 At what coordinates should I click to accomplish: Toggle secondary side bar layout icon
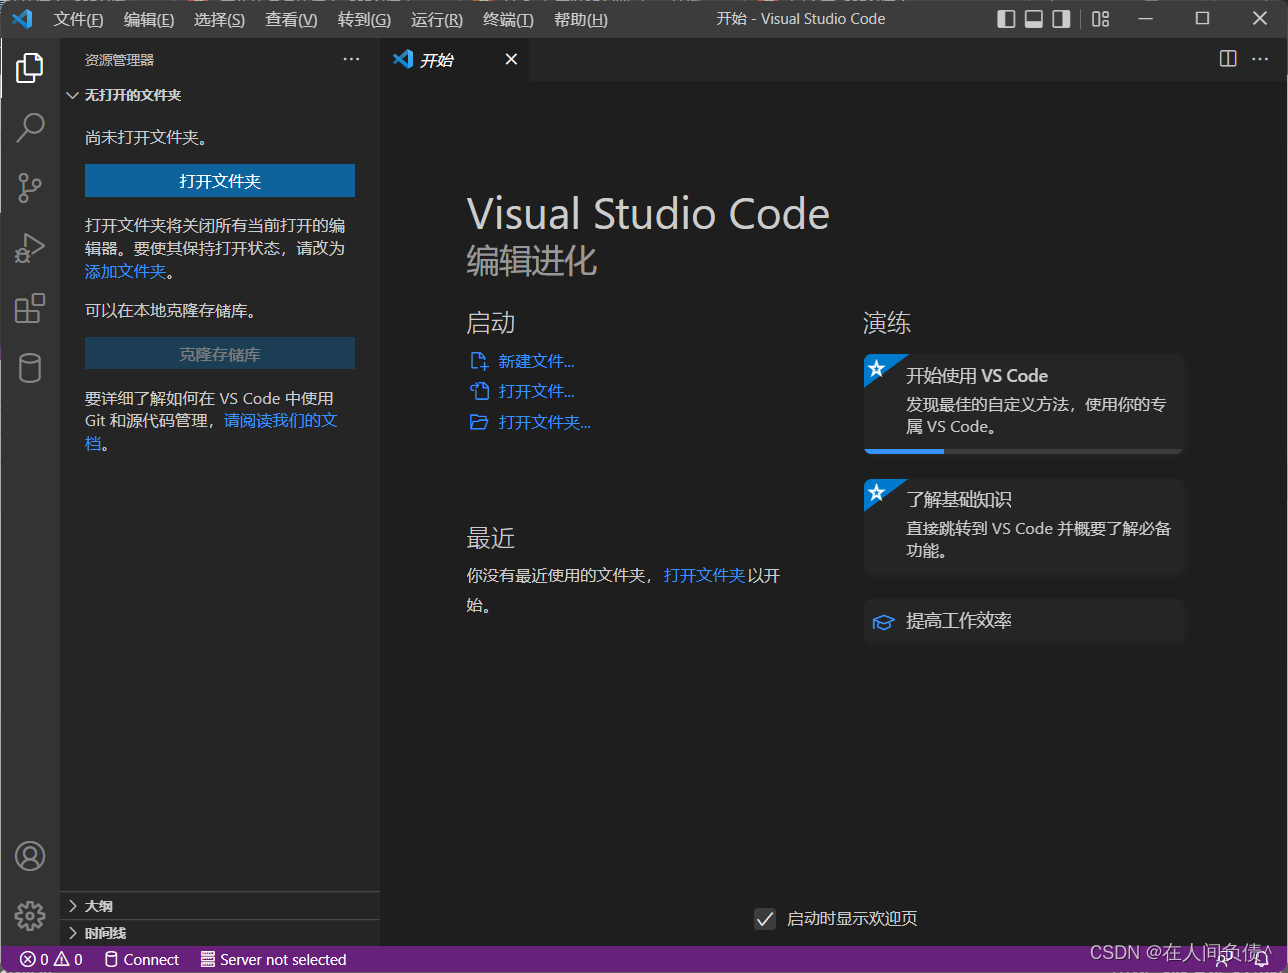[1061, 19]
